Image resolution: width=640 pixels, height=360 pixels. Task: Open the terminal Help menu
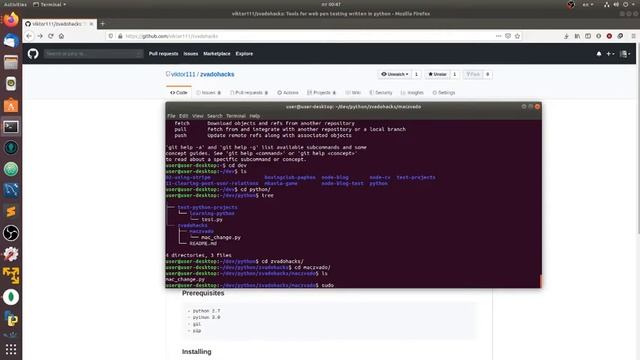tap(255, 116)
